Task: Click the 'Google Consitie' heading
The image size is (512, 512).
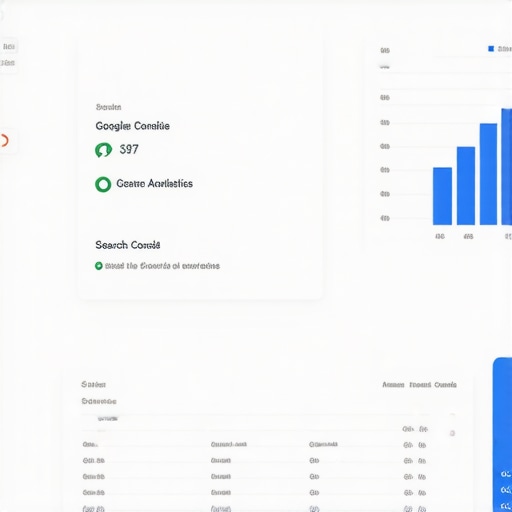Action: 132,126
